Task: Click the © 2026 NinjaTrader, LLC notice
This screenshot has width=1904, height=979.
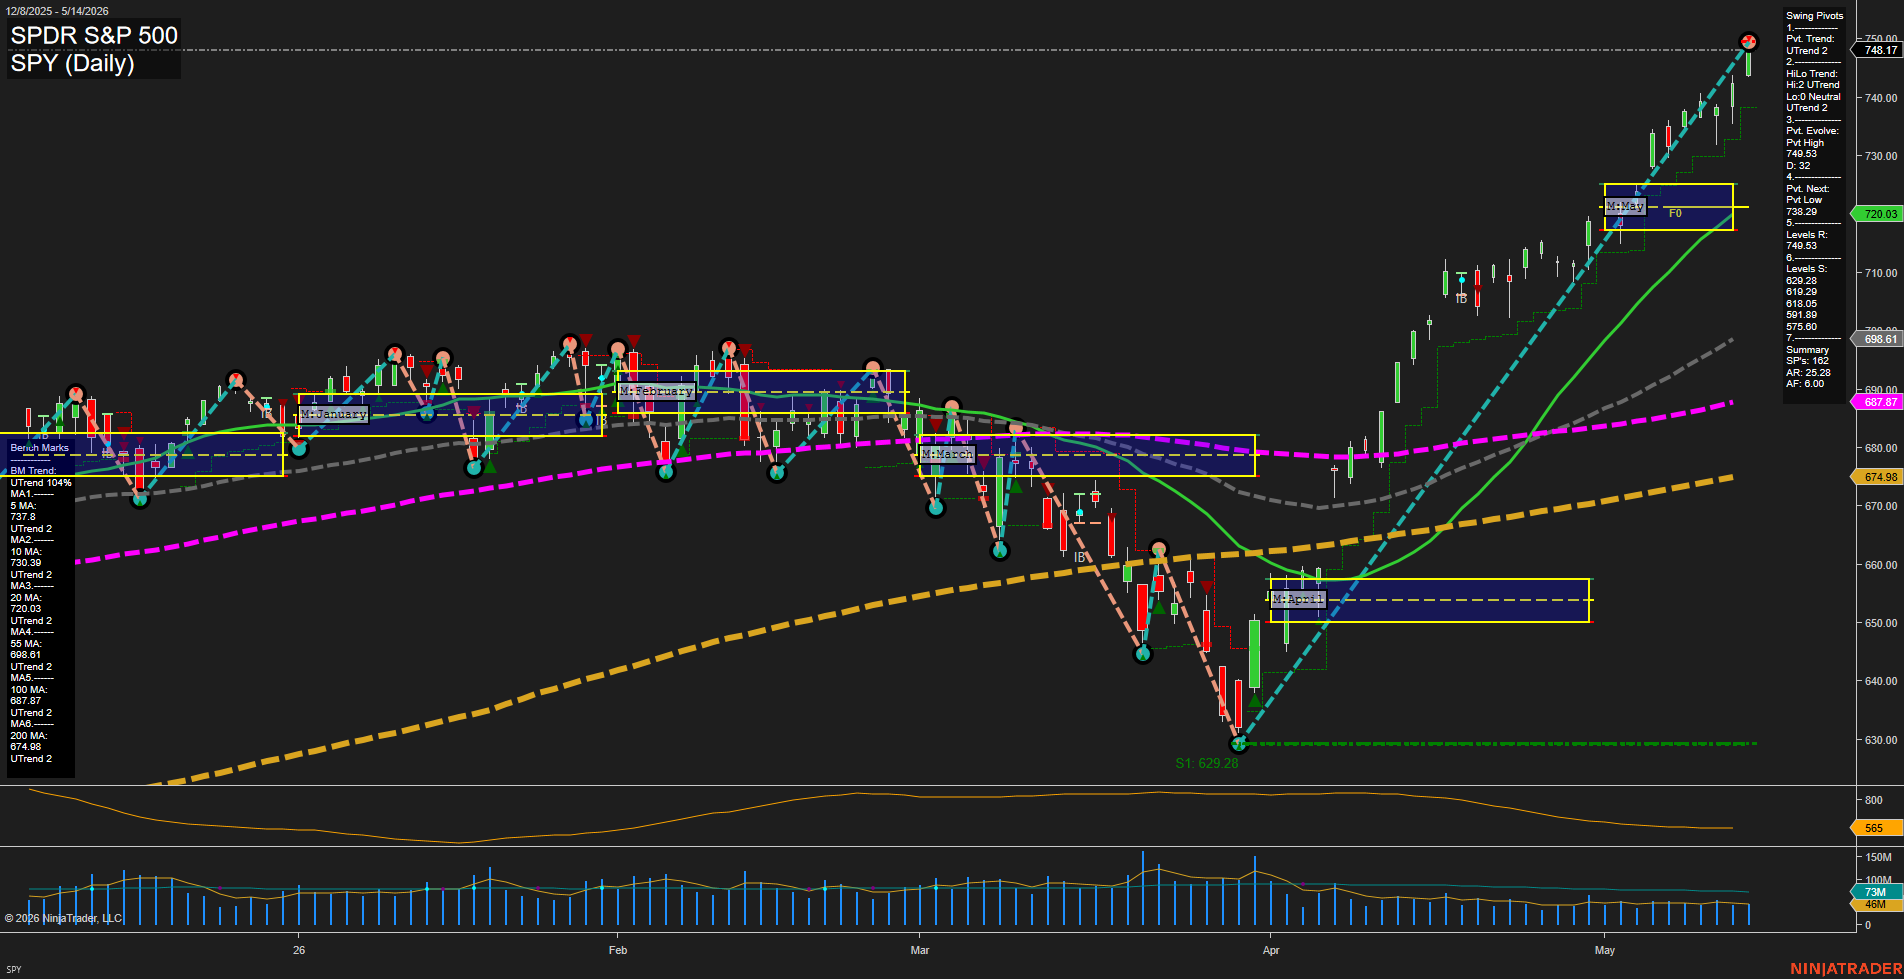Action: 63,918
